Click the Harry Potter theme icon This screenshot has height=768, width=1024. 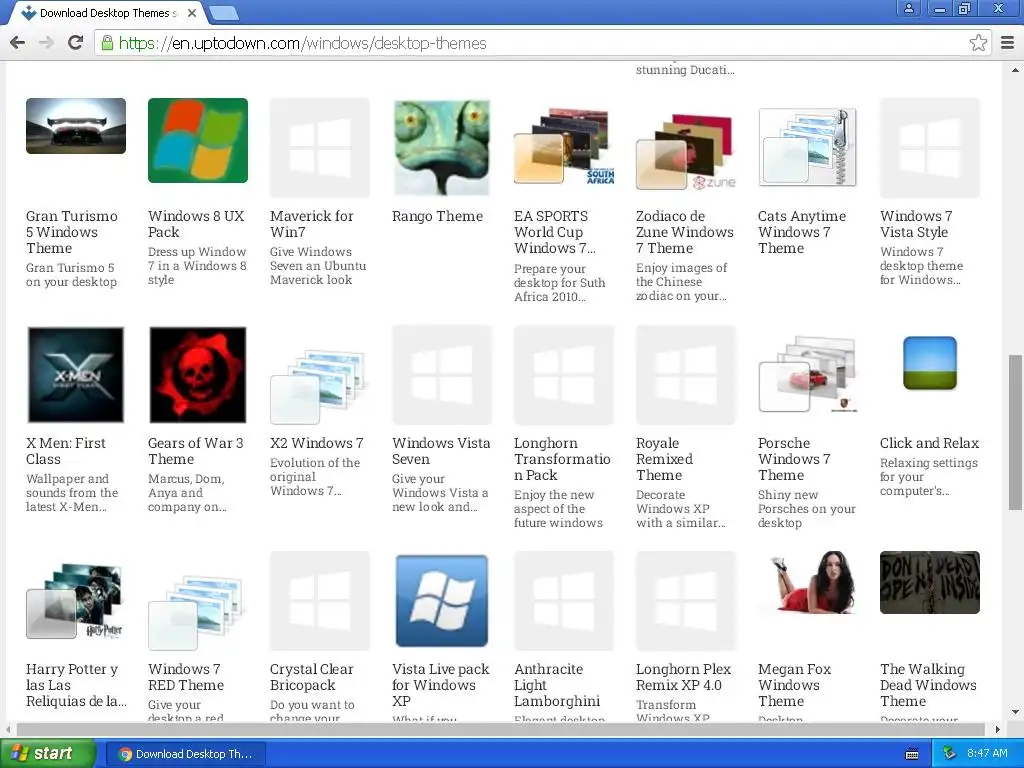74,601
